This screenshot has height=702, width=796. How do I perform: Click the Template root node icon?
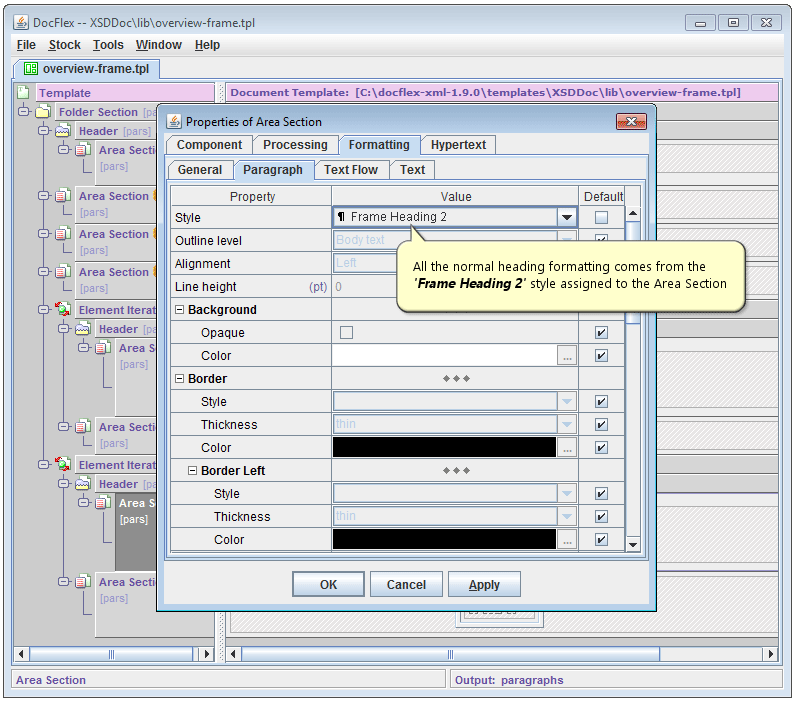[x=24, y=92]
